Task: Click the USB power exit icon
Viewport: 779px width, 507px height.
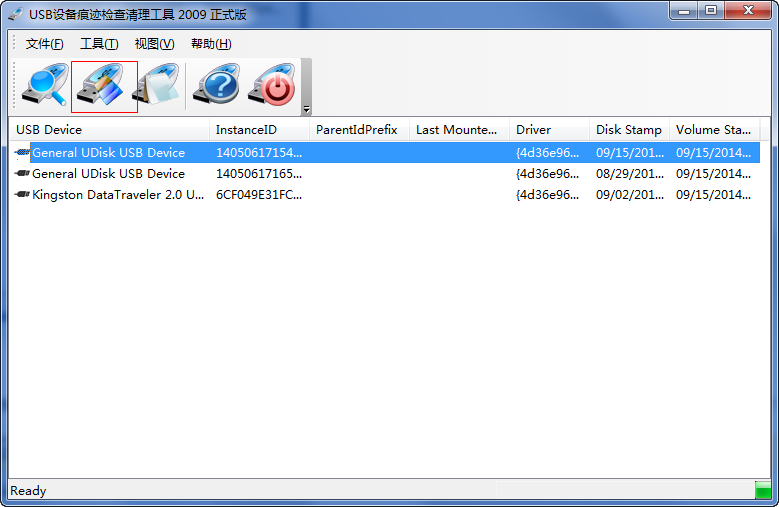Action: [x=272, y=85]
